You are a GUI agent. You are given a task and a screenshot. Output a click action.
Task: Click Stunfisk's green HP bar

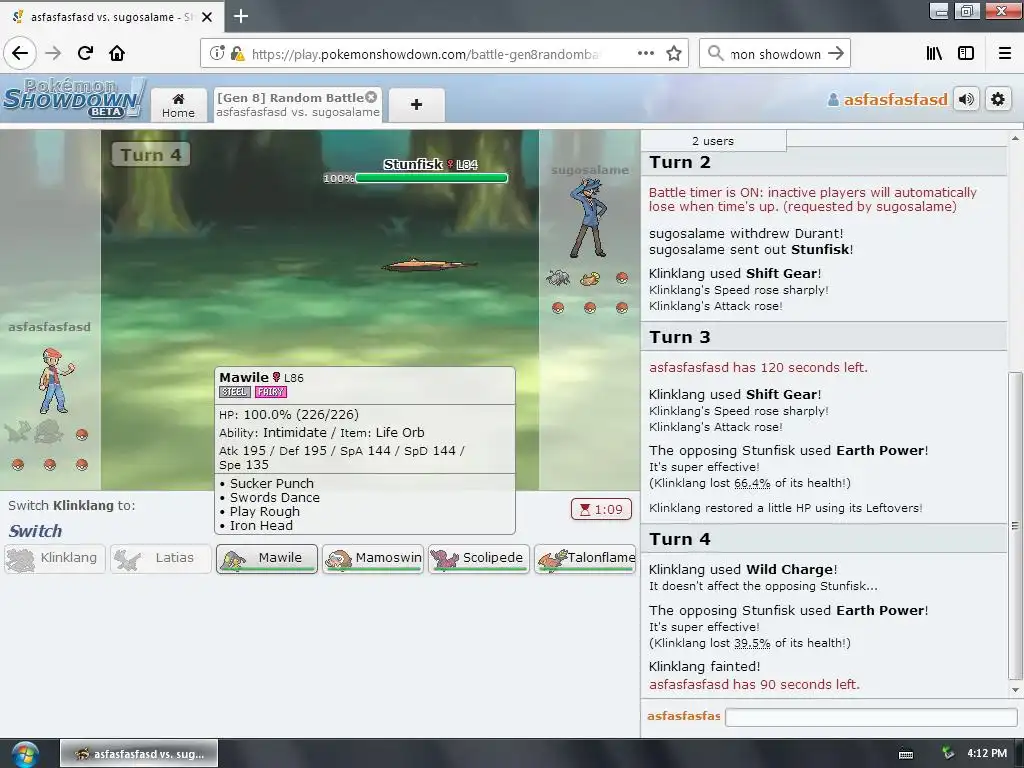pyautogui.click(x=431, y=178)
